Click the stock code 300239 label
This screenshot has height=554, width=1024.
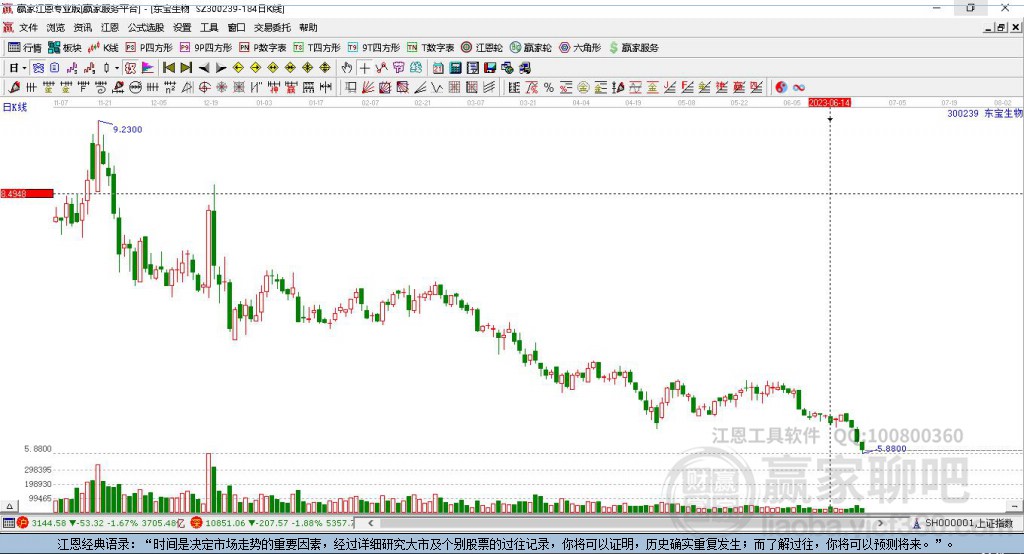click(x=963, y=114)
